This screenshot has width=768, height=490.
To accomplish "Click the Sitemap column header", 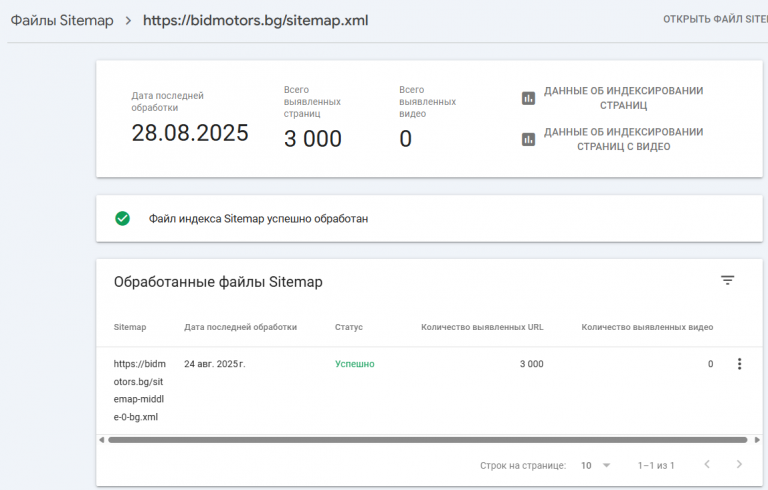I will 130,327.
